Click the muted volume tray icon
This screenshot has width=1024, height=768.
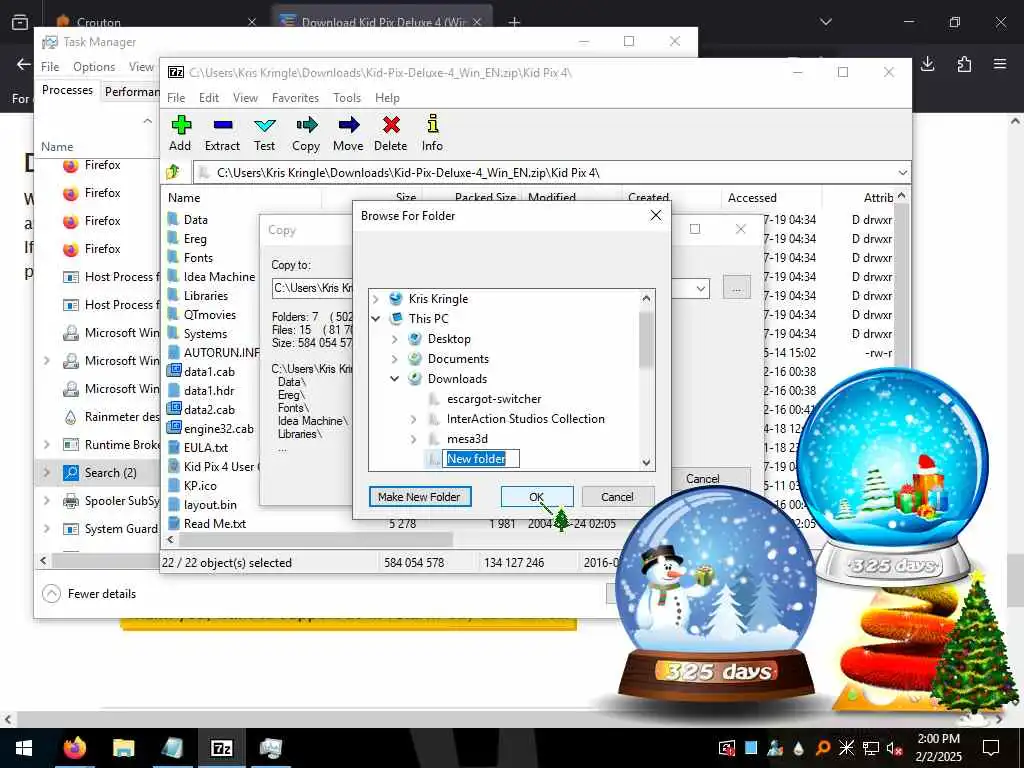tap(894, 748)
